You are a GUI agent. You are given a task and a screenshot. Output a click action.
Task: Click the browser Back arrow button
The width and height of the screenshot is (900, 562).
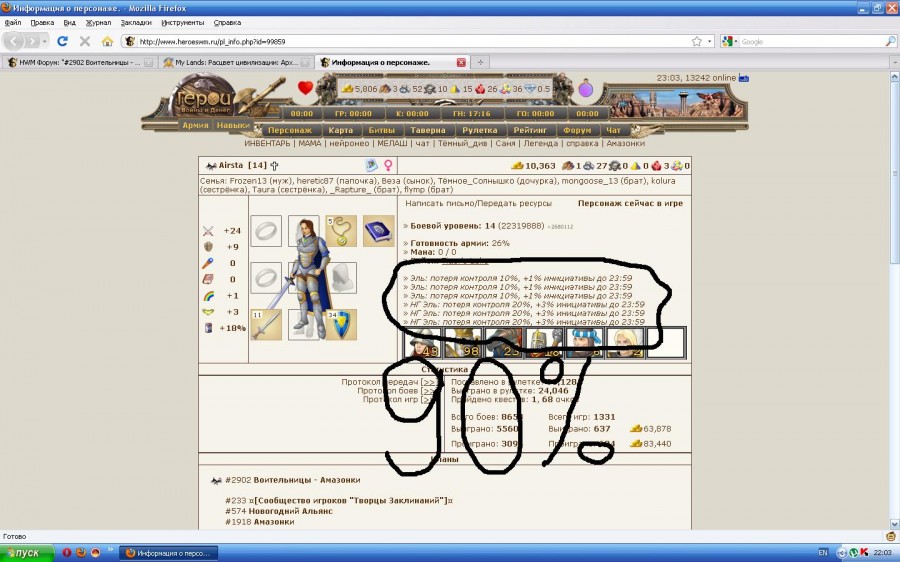14,41
